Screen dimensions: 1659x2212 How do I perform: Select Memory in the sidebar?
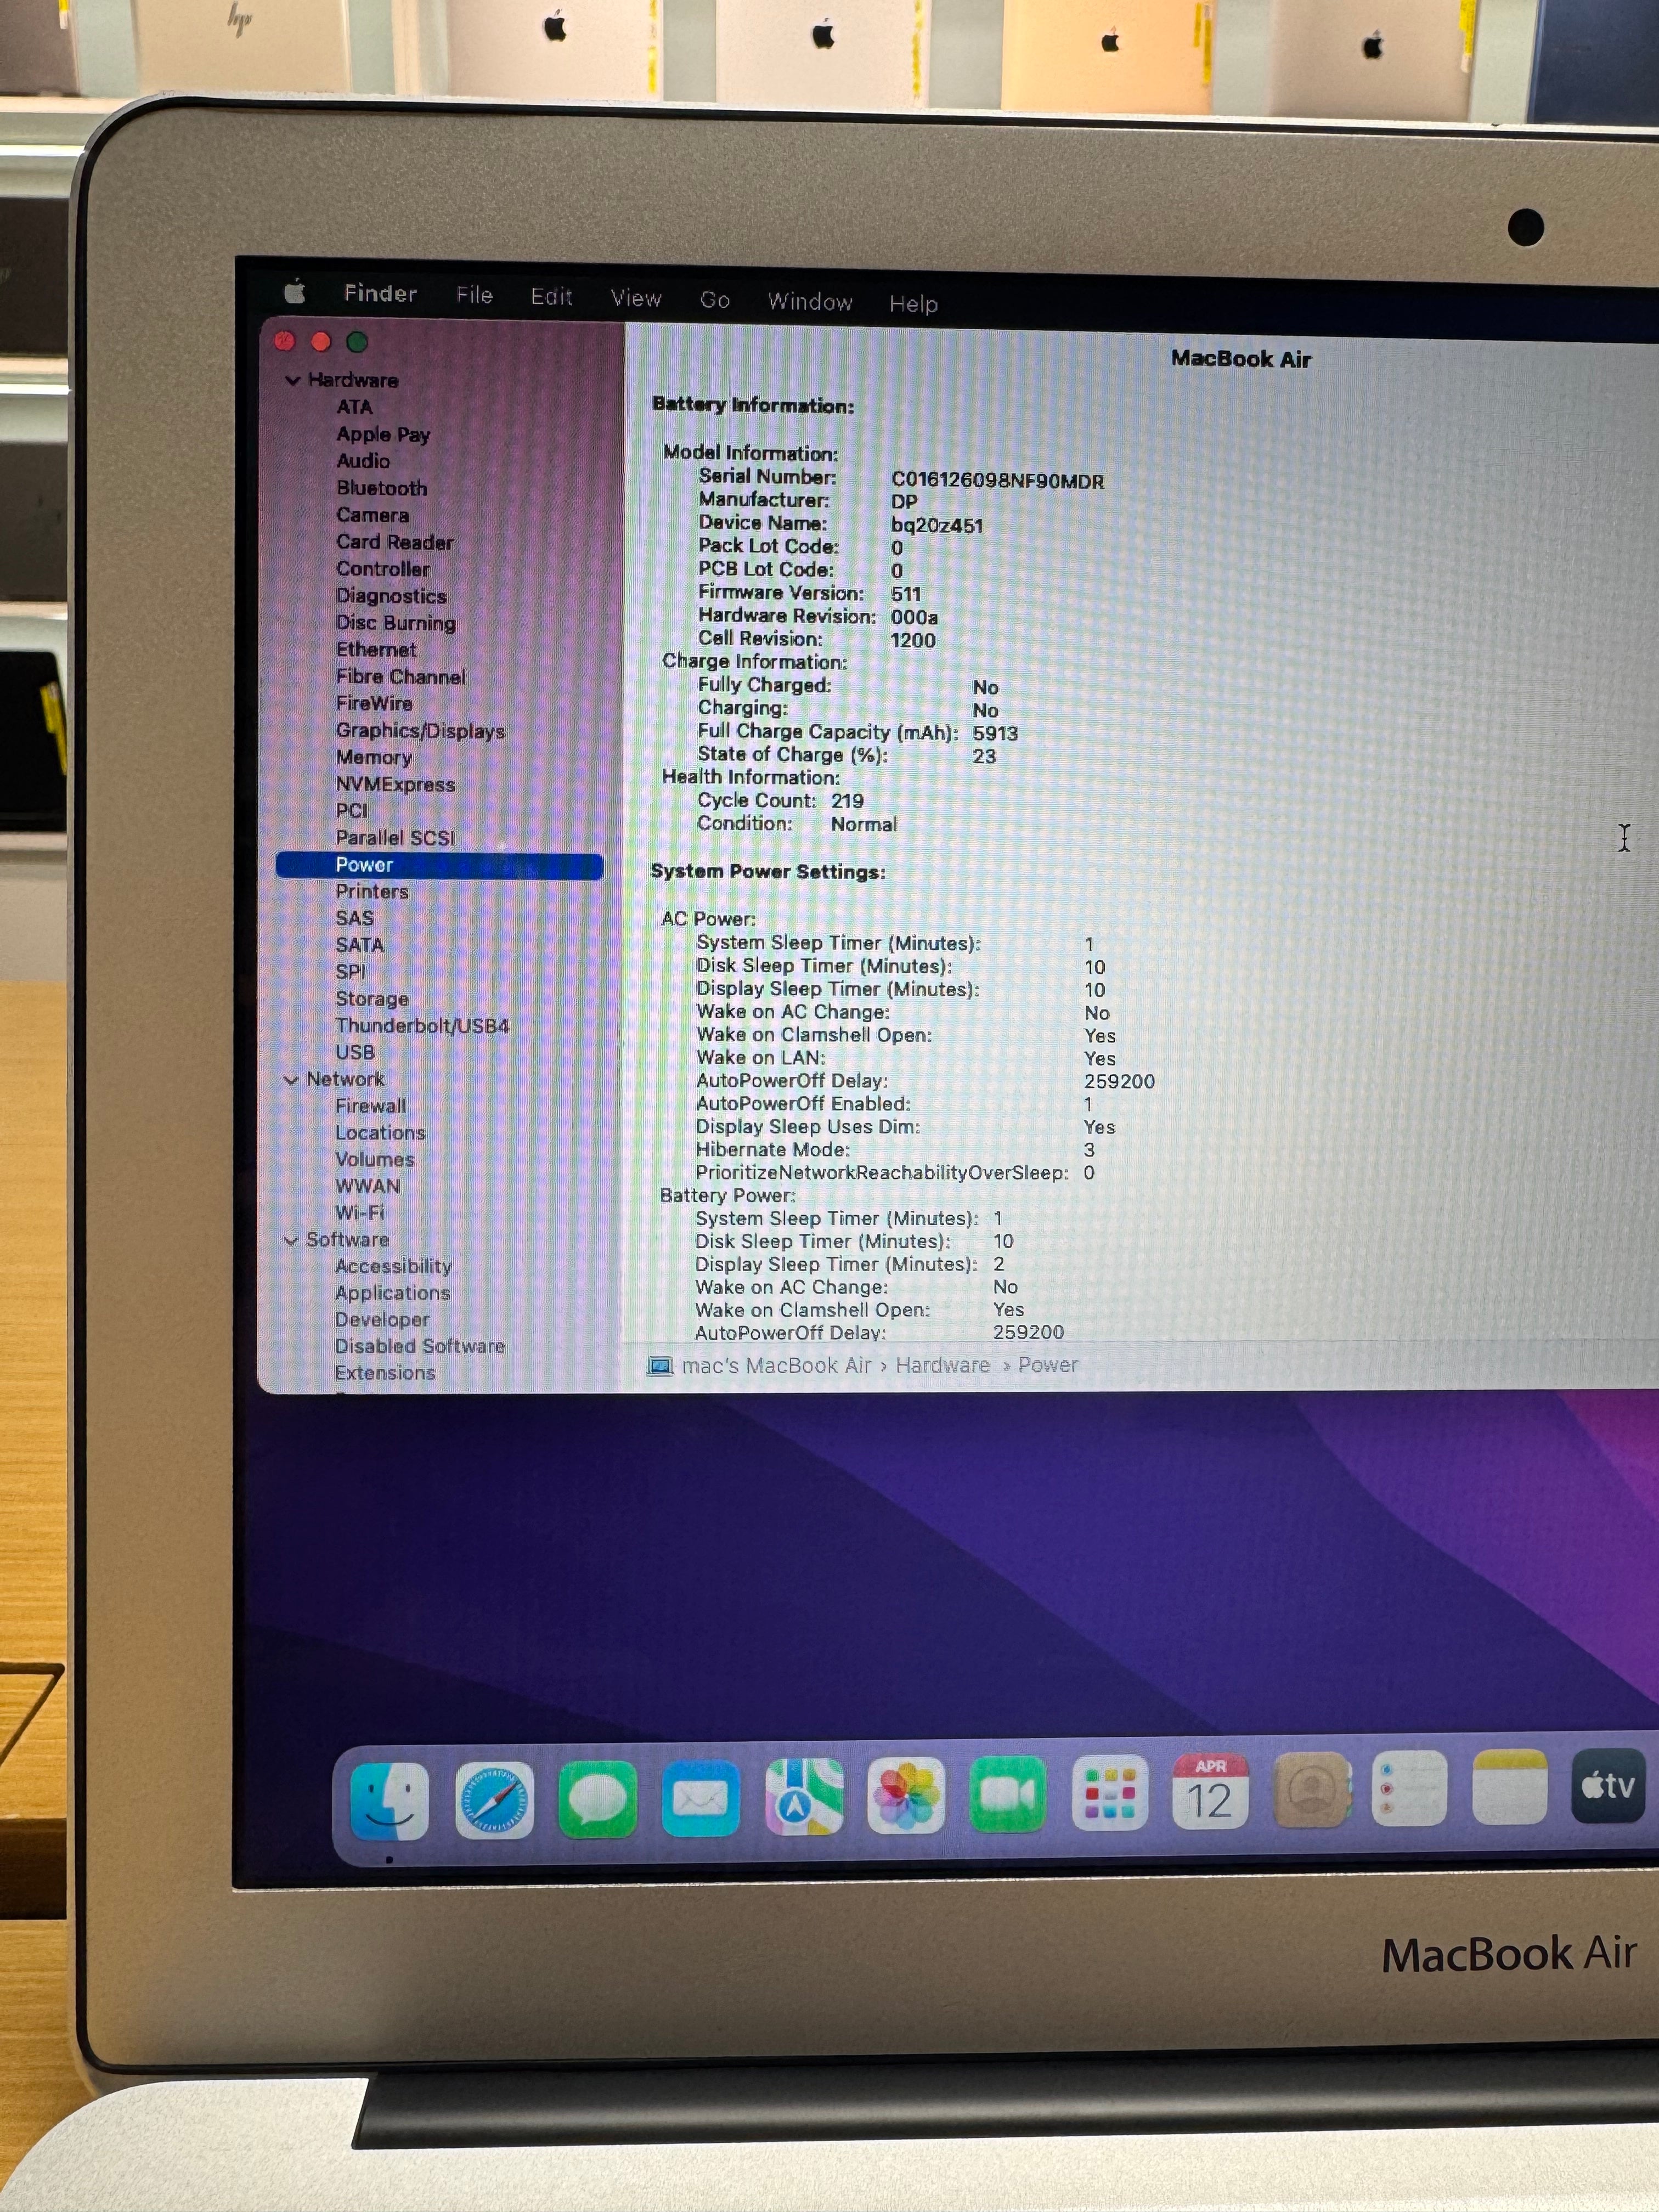[374, 758]
